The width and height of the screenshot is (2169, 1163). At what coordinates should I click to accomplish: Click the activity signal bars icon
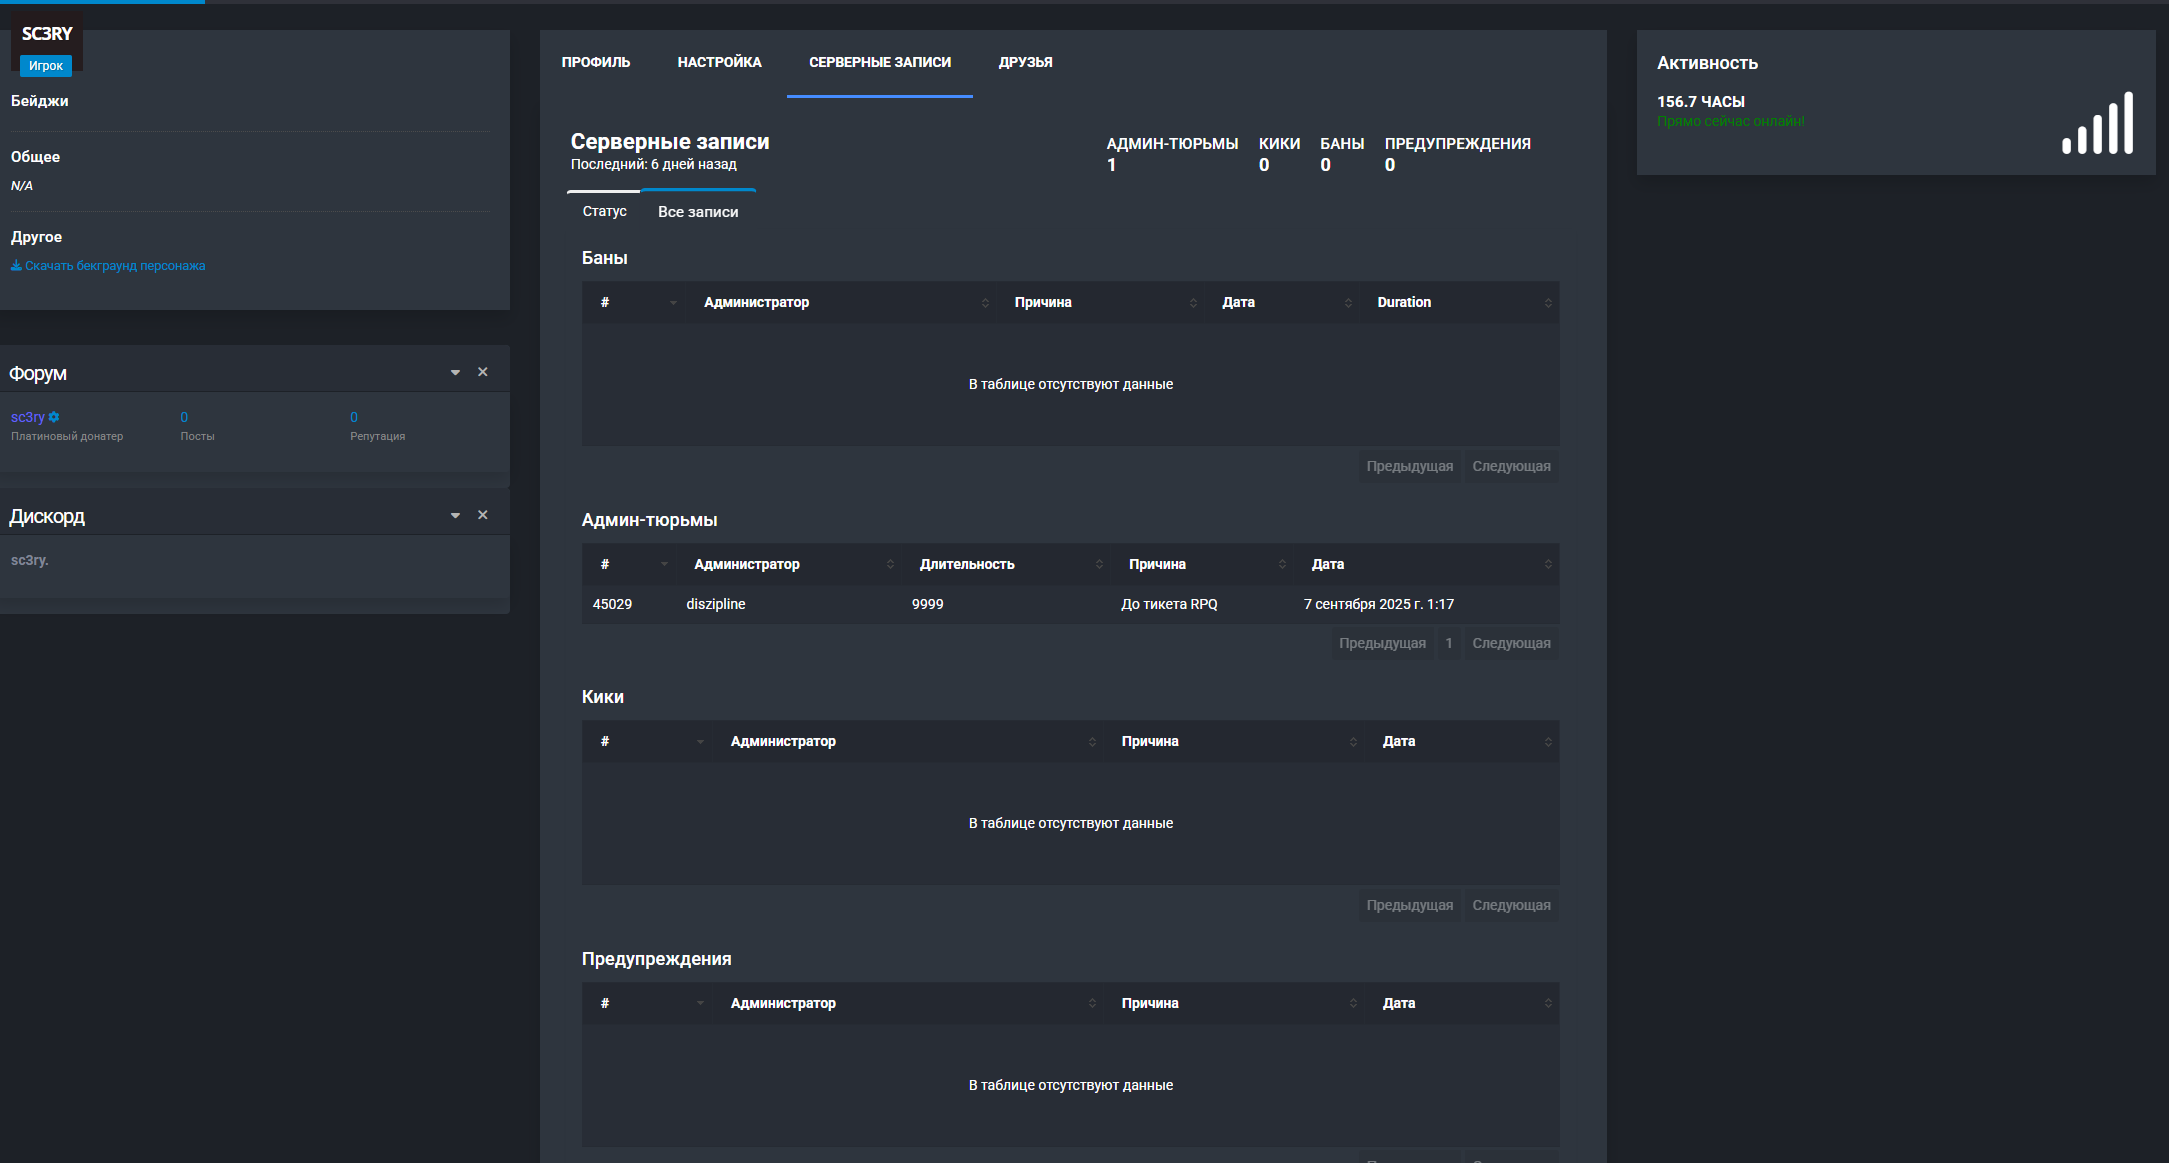tap(2097, 123)
